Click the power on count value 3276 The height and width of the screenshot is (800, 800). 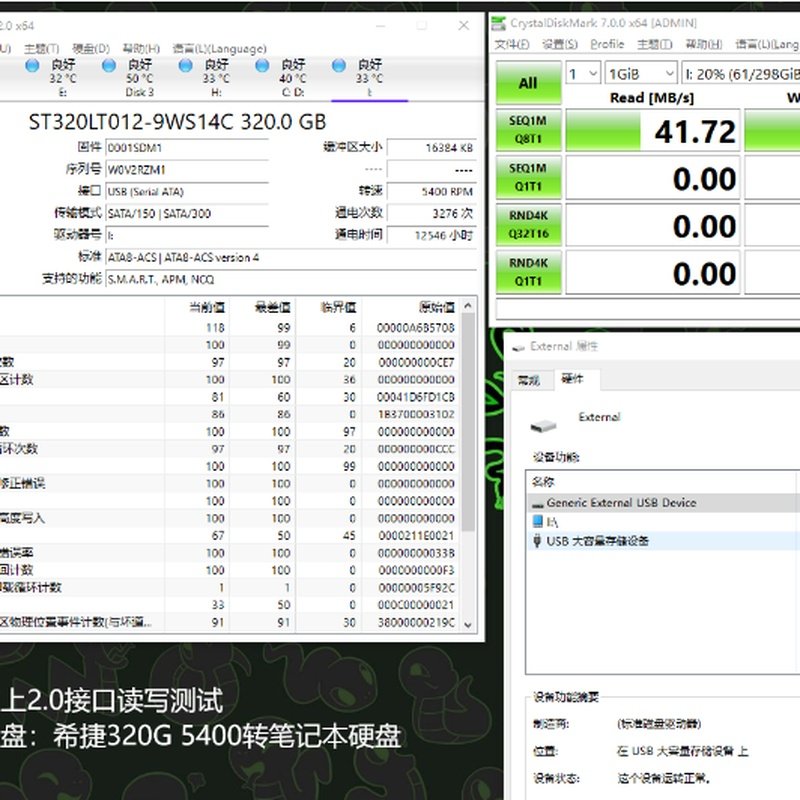432,214
